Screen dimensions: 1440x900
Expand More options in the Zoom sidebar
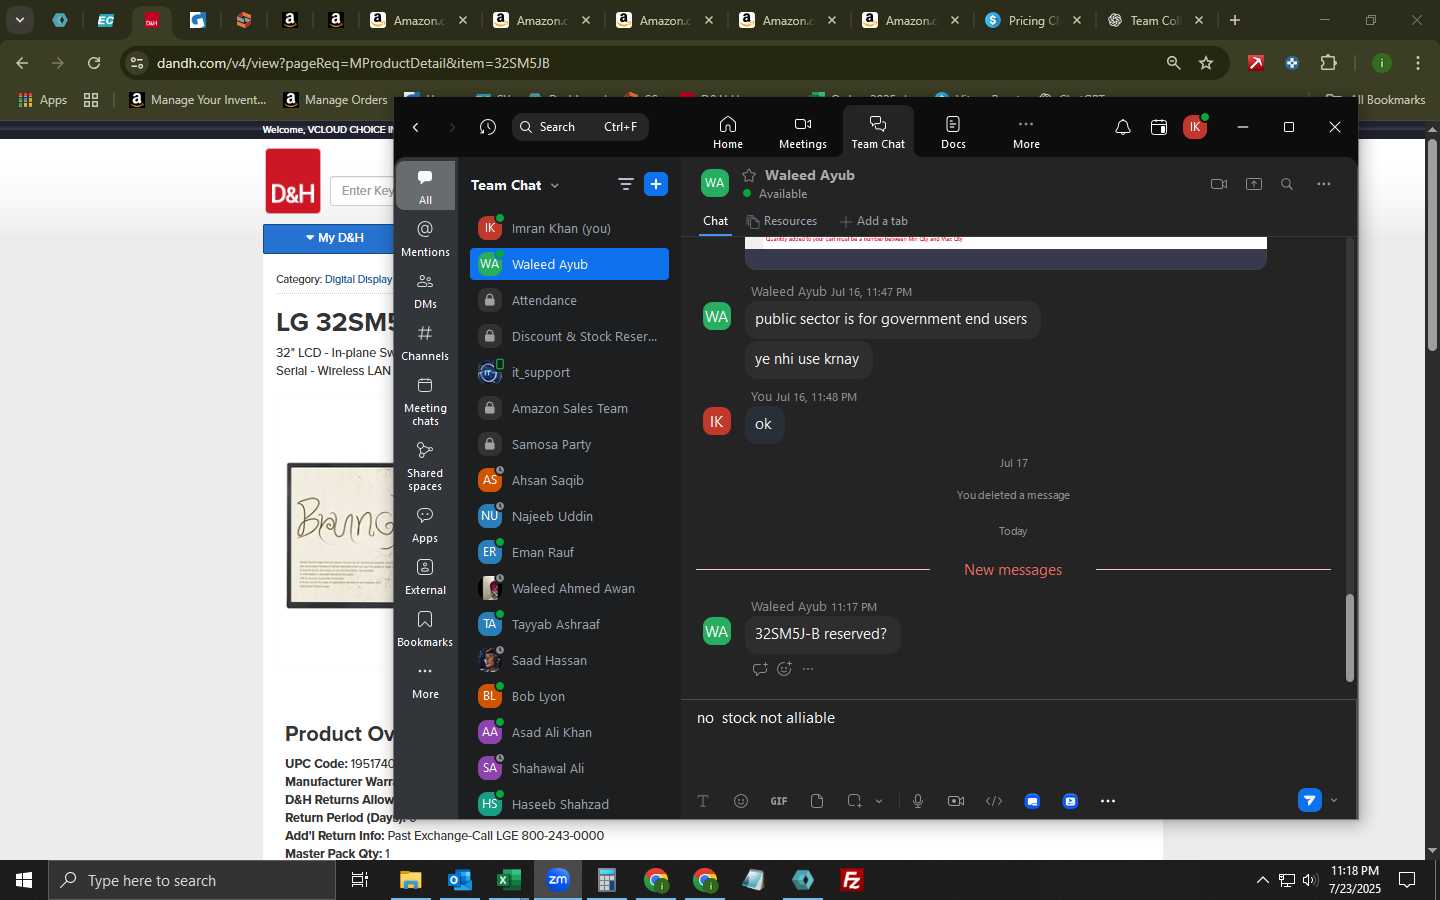tap(425, 681)
